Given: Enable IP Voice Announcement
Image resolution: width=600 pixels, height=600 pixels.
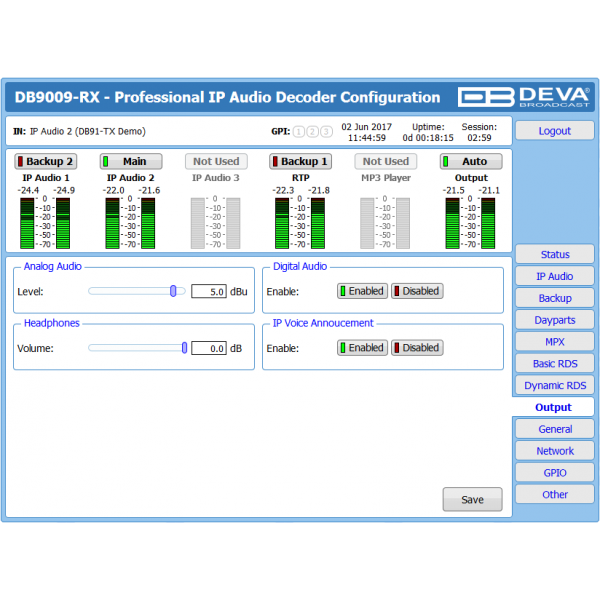Looking at the screenshot, I should tap(362, 348).
